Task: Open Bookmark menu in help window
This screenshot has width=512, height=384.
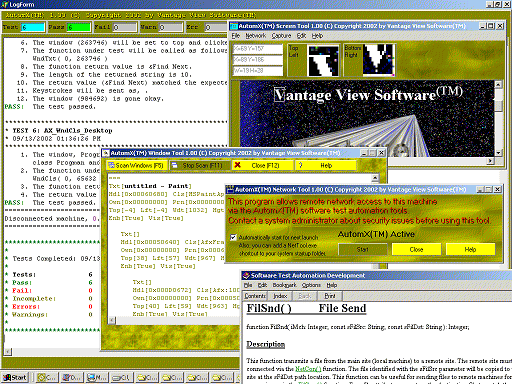Action: click(x=284, y=285)
